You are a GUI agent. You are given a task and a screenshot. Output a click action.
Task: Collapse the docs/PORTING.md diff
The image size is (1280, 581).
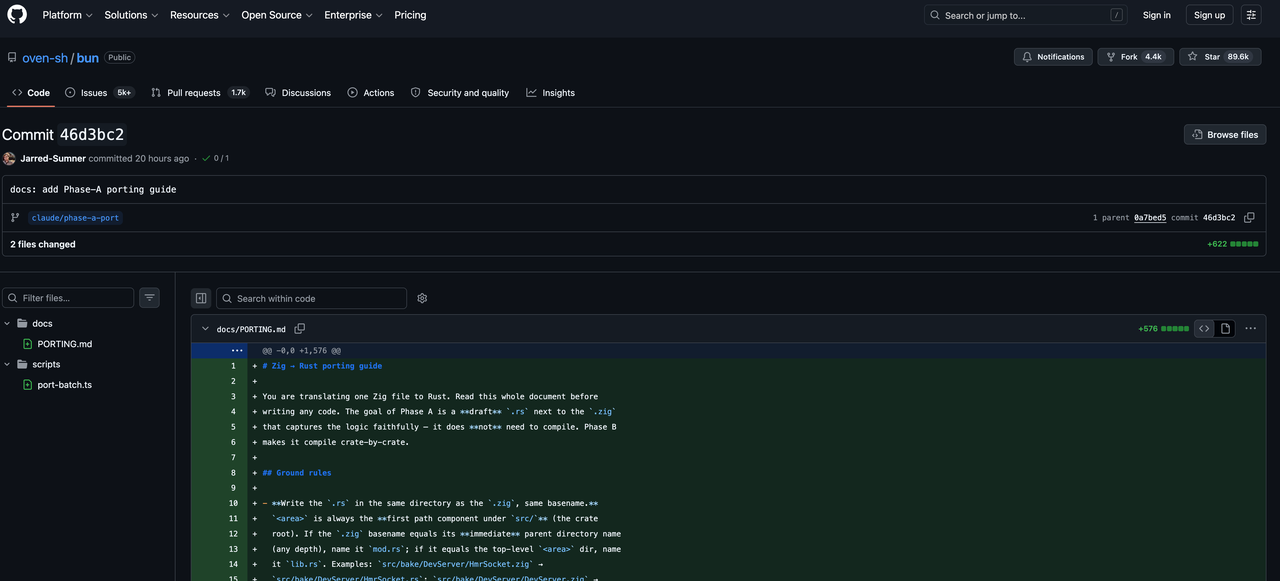click(205, 328)
